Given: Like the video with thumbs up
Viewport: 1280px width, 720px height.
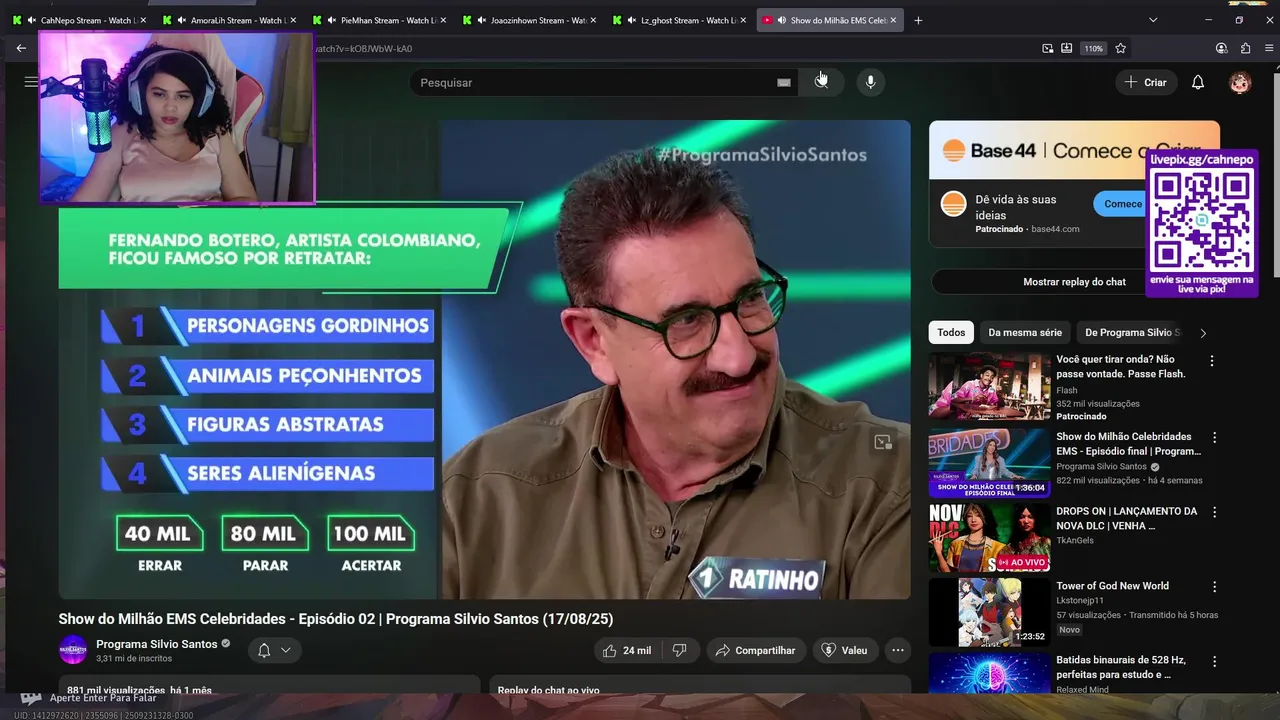Looking at the screenshot, I should [x=626, y=650].
